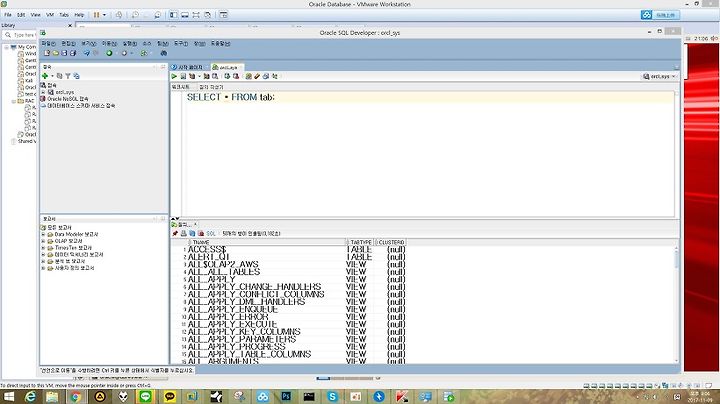720x404 pixels.
Task: Click the refresh icon in connections panel
Action: [59, 76]
